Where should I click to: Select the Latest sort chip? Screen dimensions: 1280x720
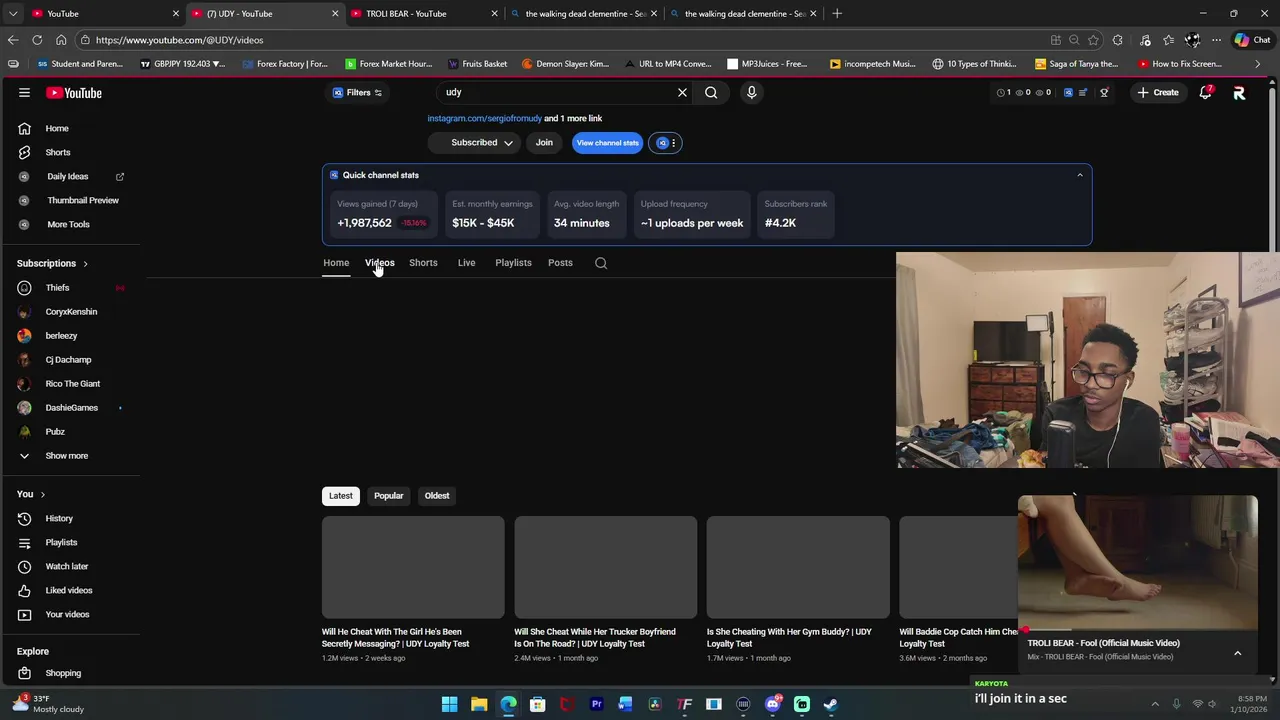point(341,496)
